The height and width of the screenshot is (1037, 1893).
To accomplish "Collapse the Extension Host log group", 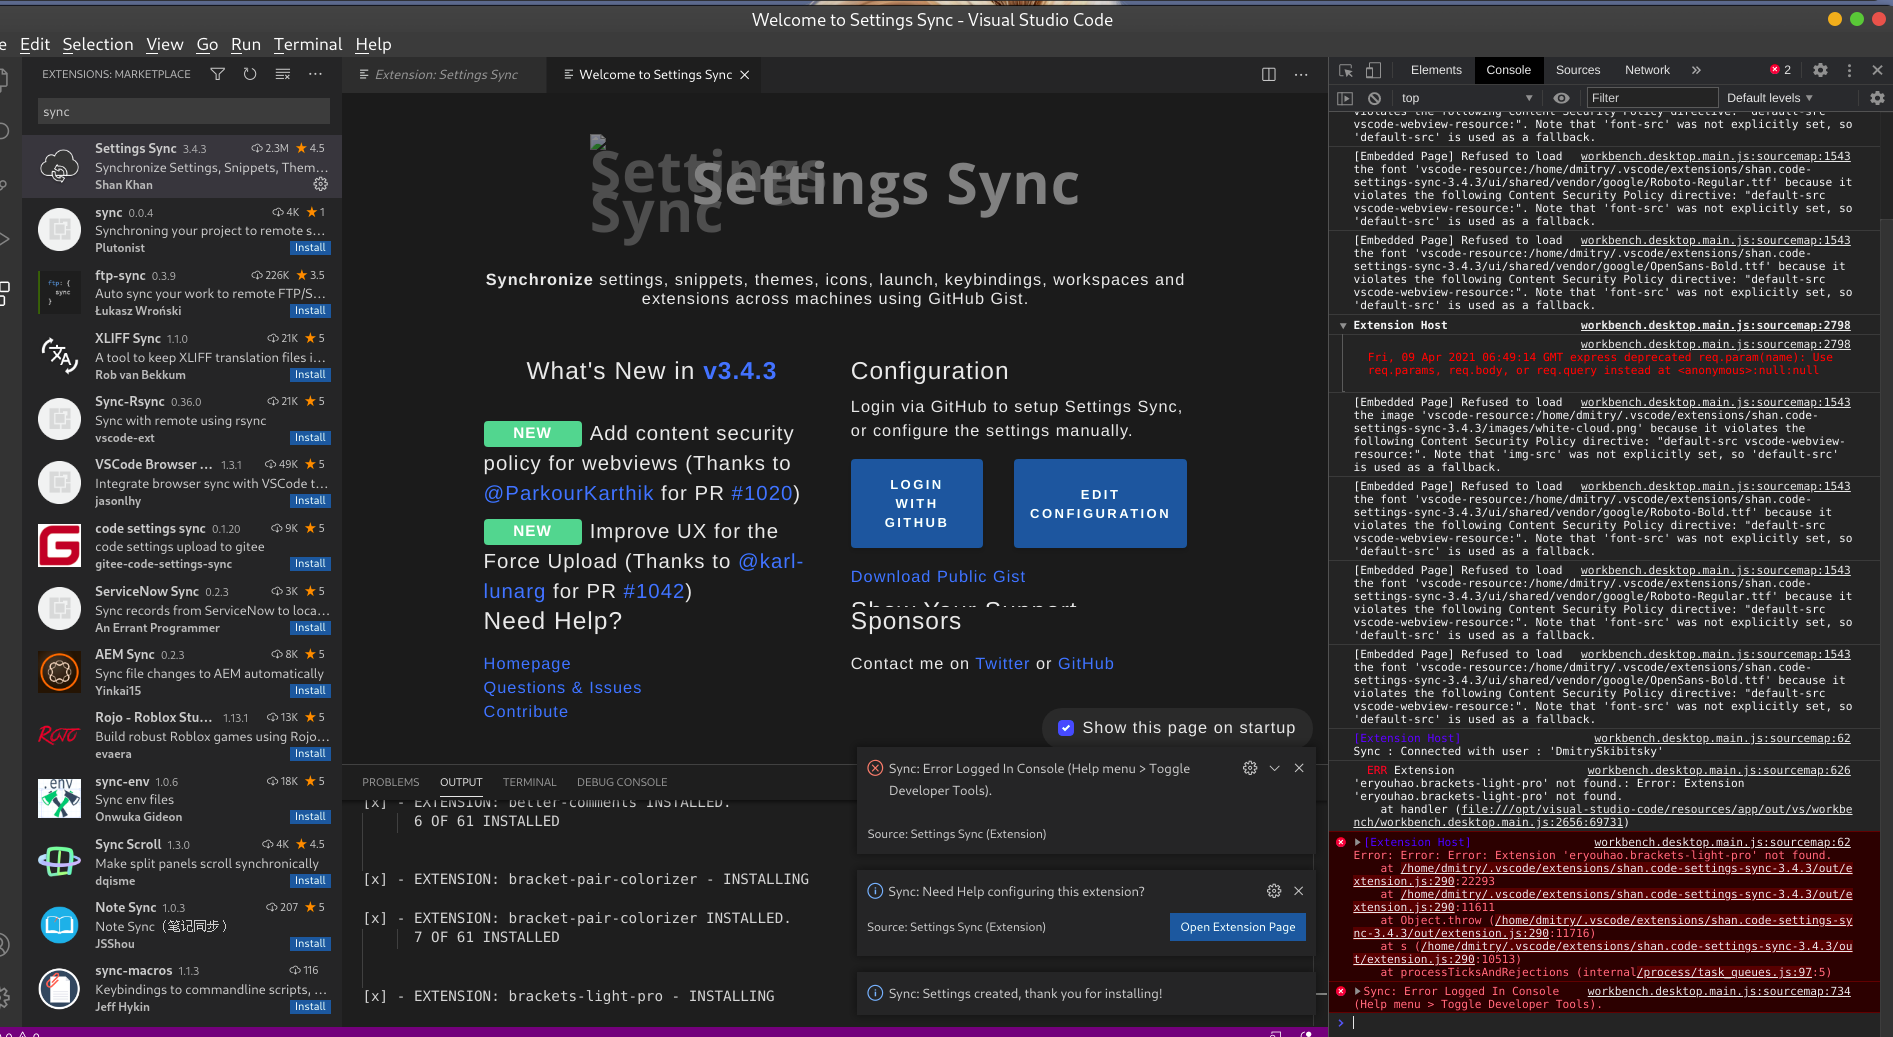I will coord(1343,326).
